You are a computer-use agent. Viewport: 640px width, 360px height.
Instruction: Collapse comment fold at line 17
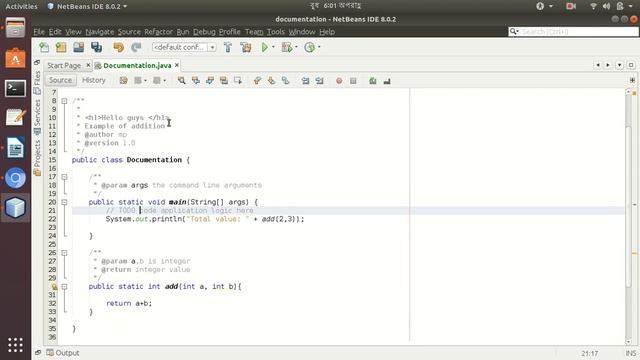pos(64,177)
